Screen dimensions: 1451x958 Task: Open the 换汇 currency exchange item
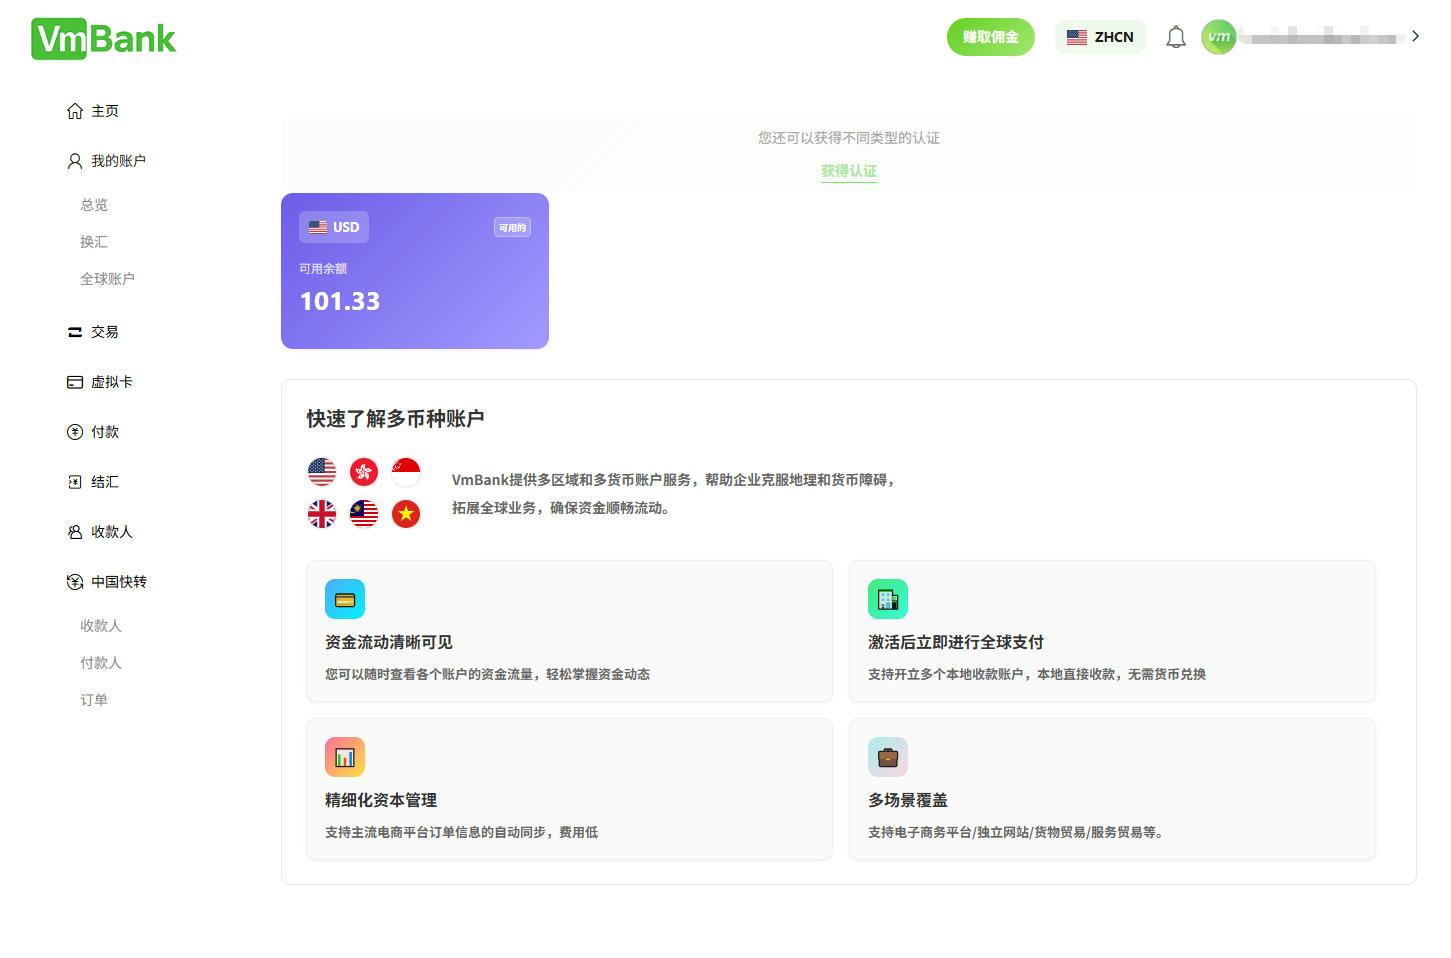tap(93, 241)
